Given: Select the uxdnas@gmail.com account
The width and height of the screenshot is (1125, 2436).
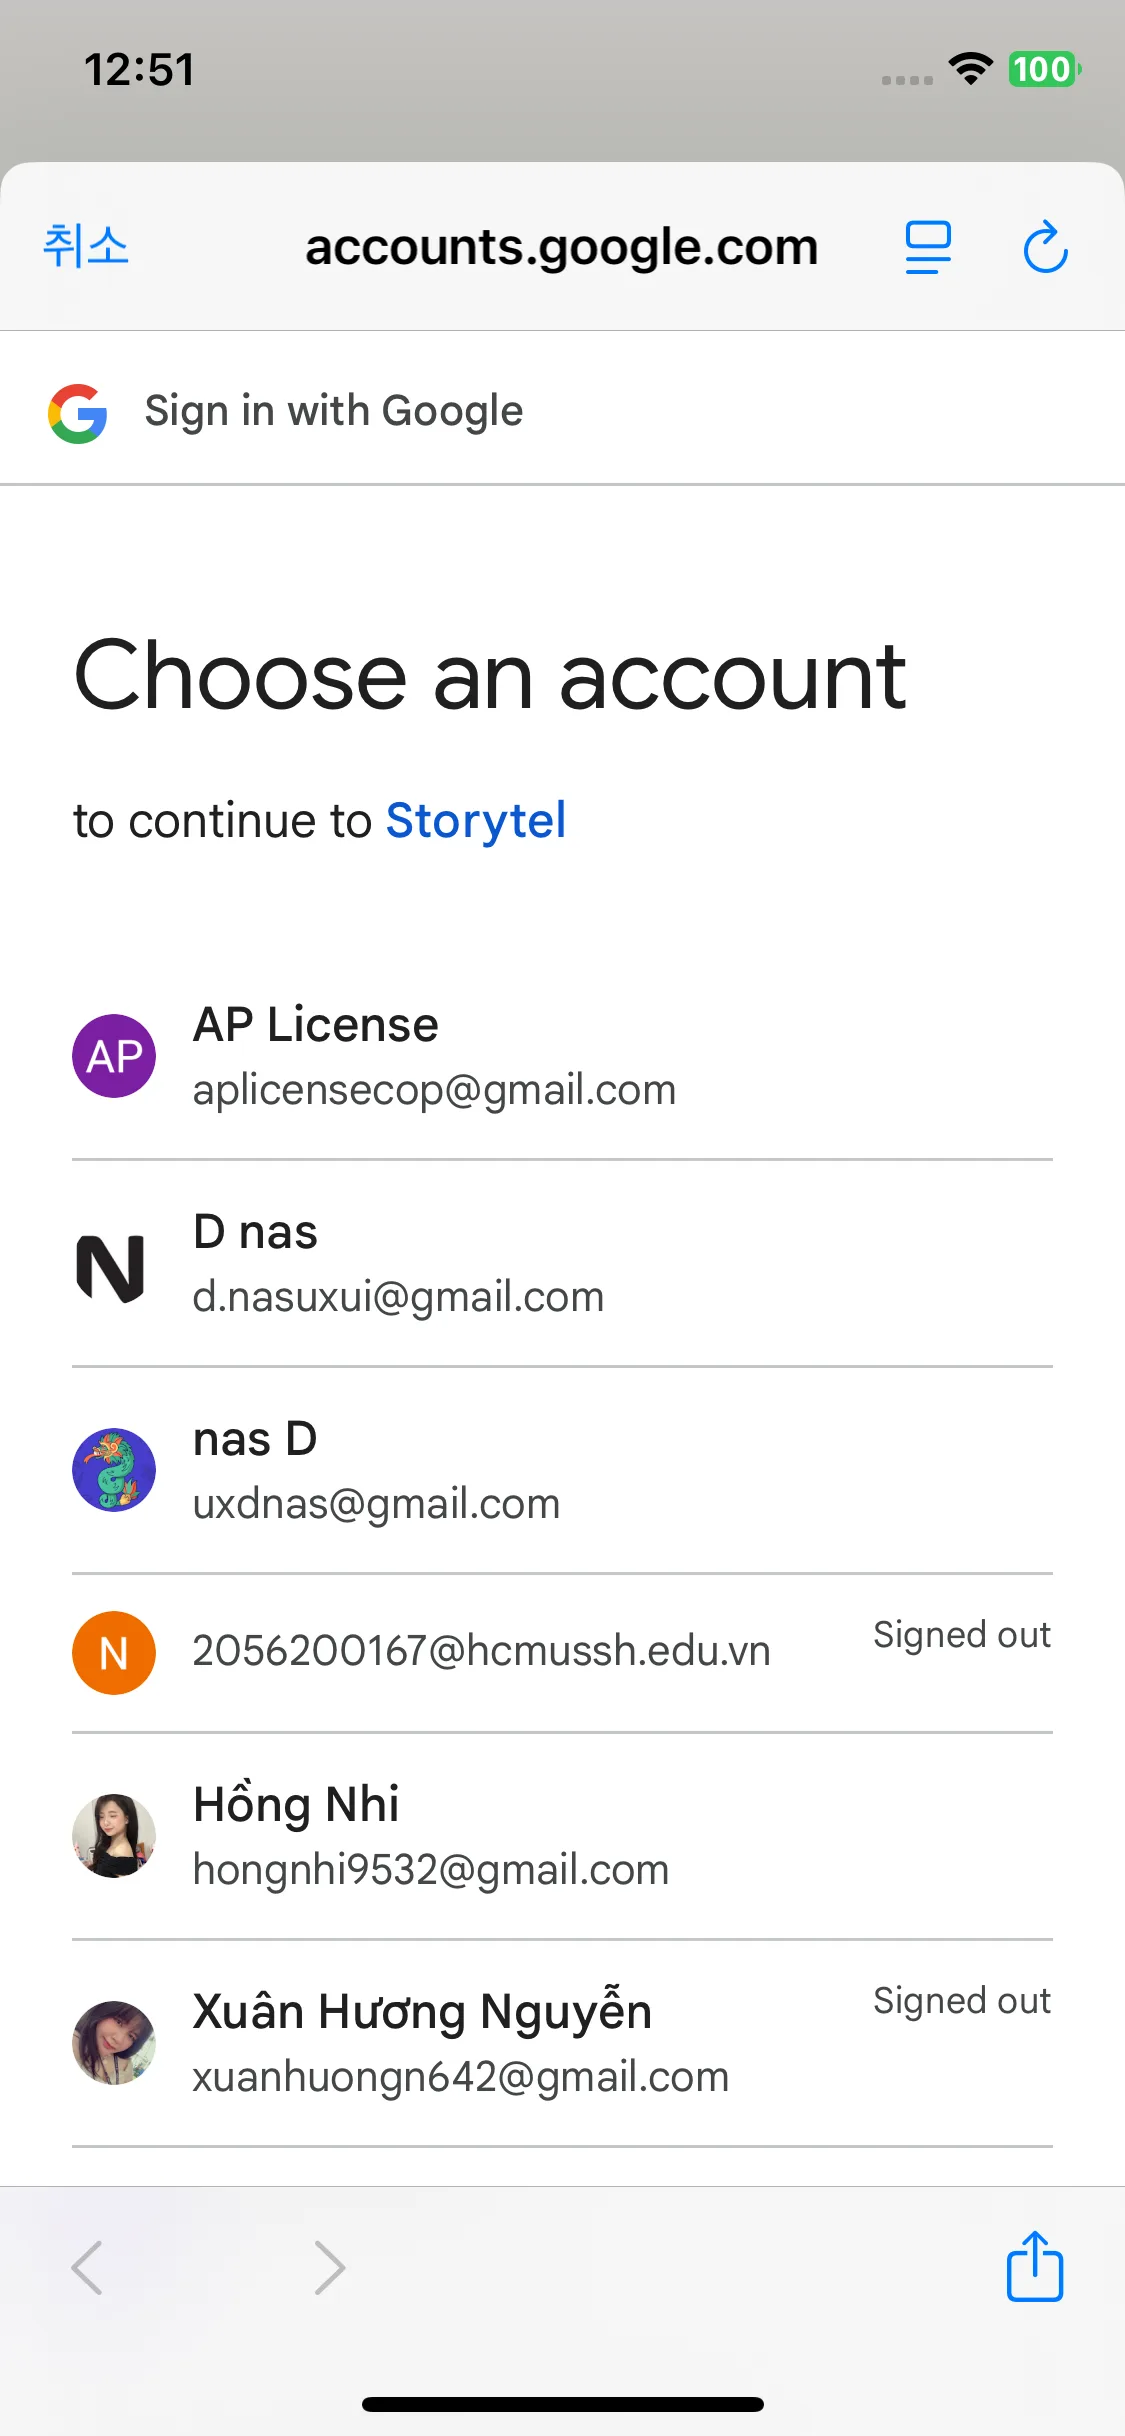Looking at the screenshot, I should click(376, 1504).
